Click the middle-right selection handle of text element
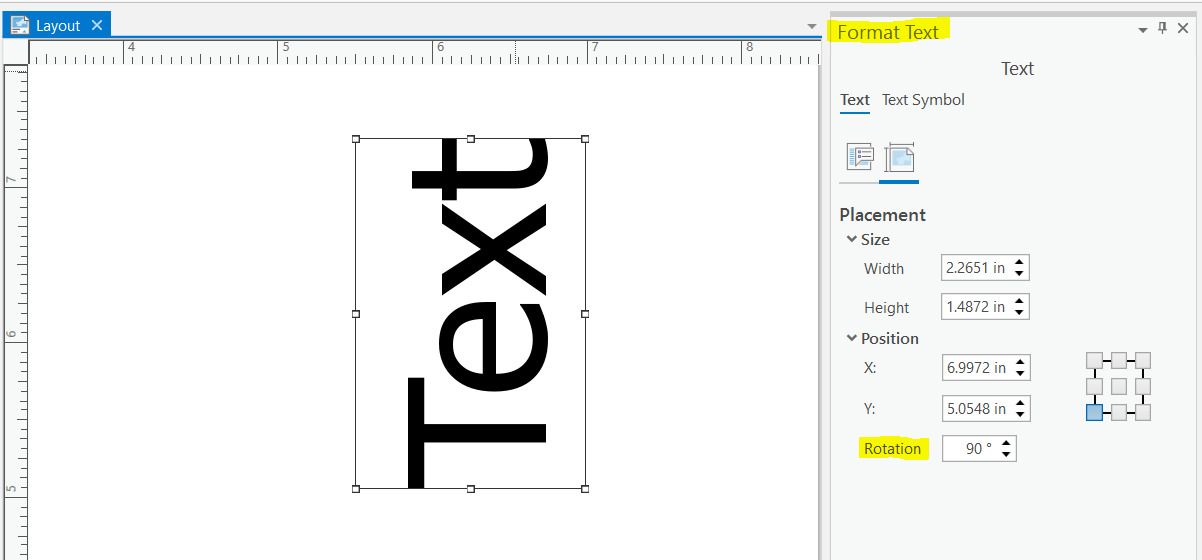This screenshot has width=1202, height=560. pos(585,314)
